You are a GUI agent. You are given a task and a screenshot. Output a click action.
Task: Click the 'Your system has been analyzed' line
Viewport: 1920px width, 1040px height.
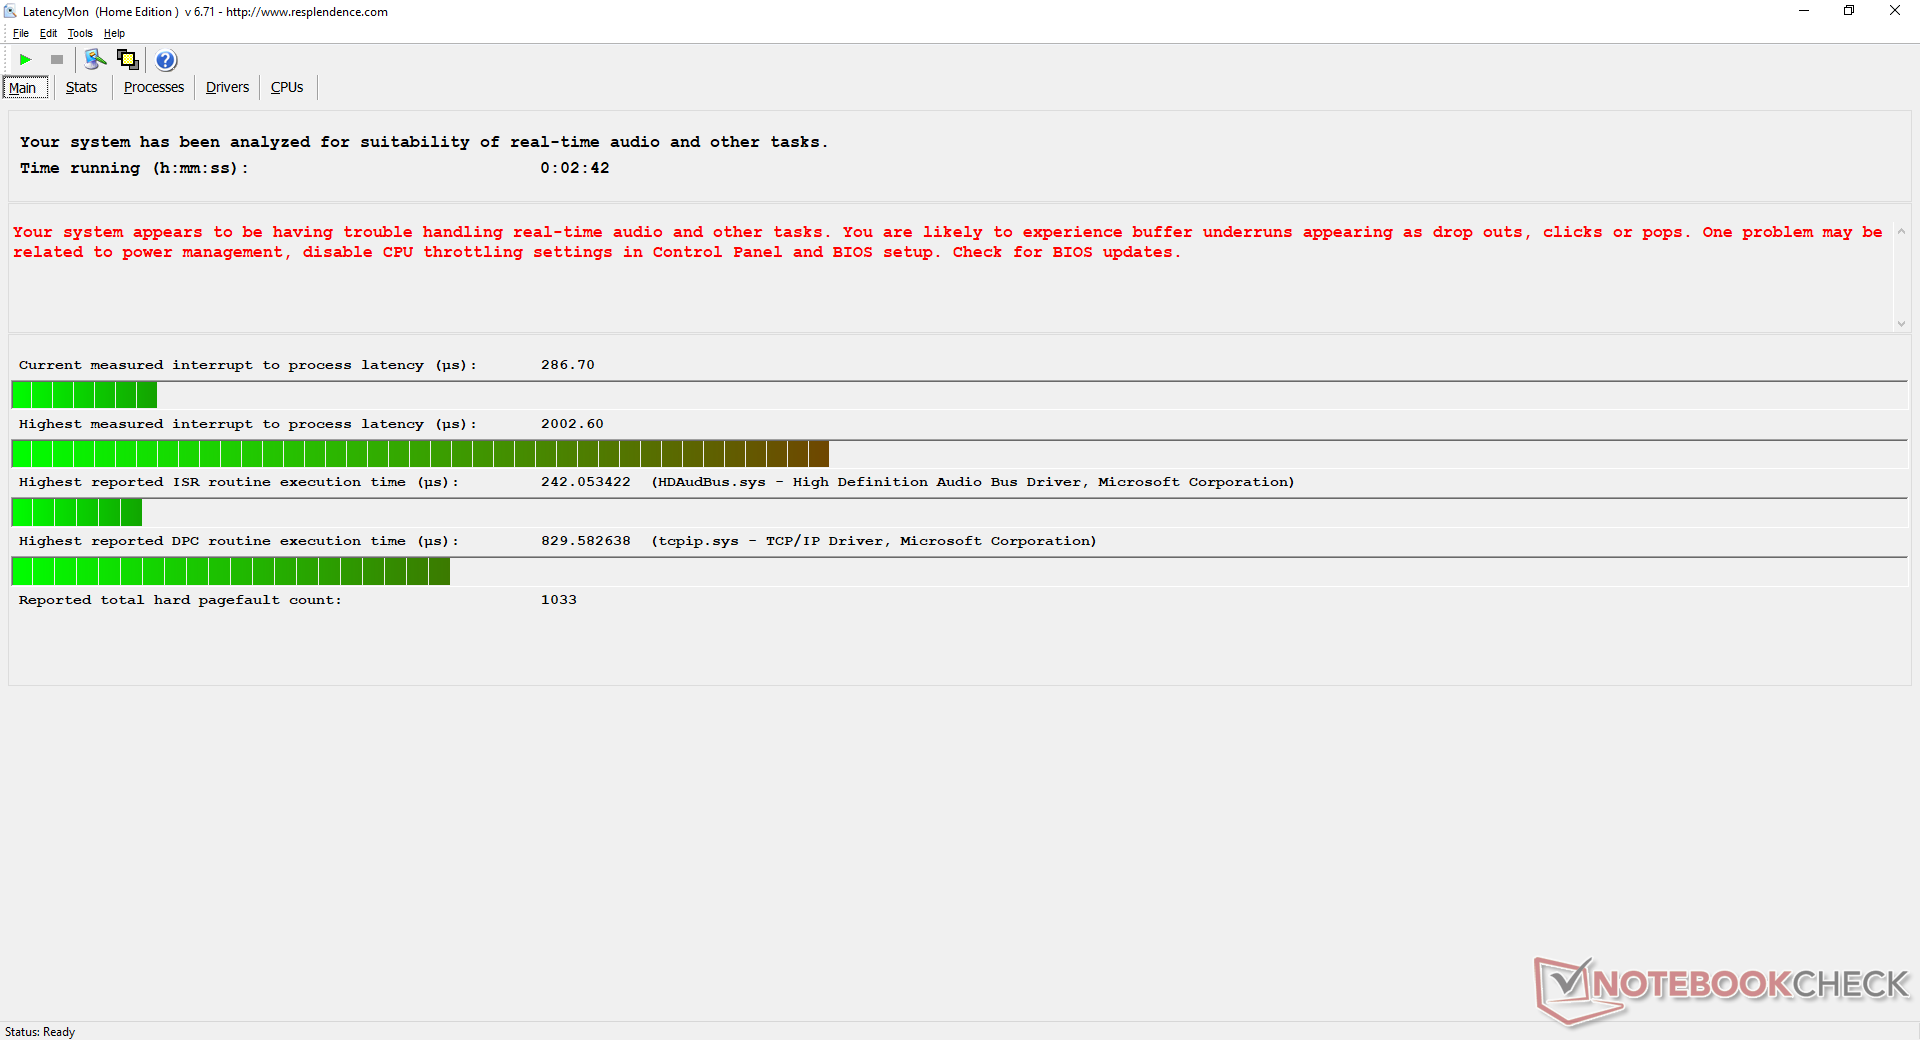[x=424, y=142]
